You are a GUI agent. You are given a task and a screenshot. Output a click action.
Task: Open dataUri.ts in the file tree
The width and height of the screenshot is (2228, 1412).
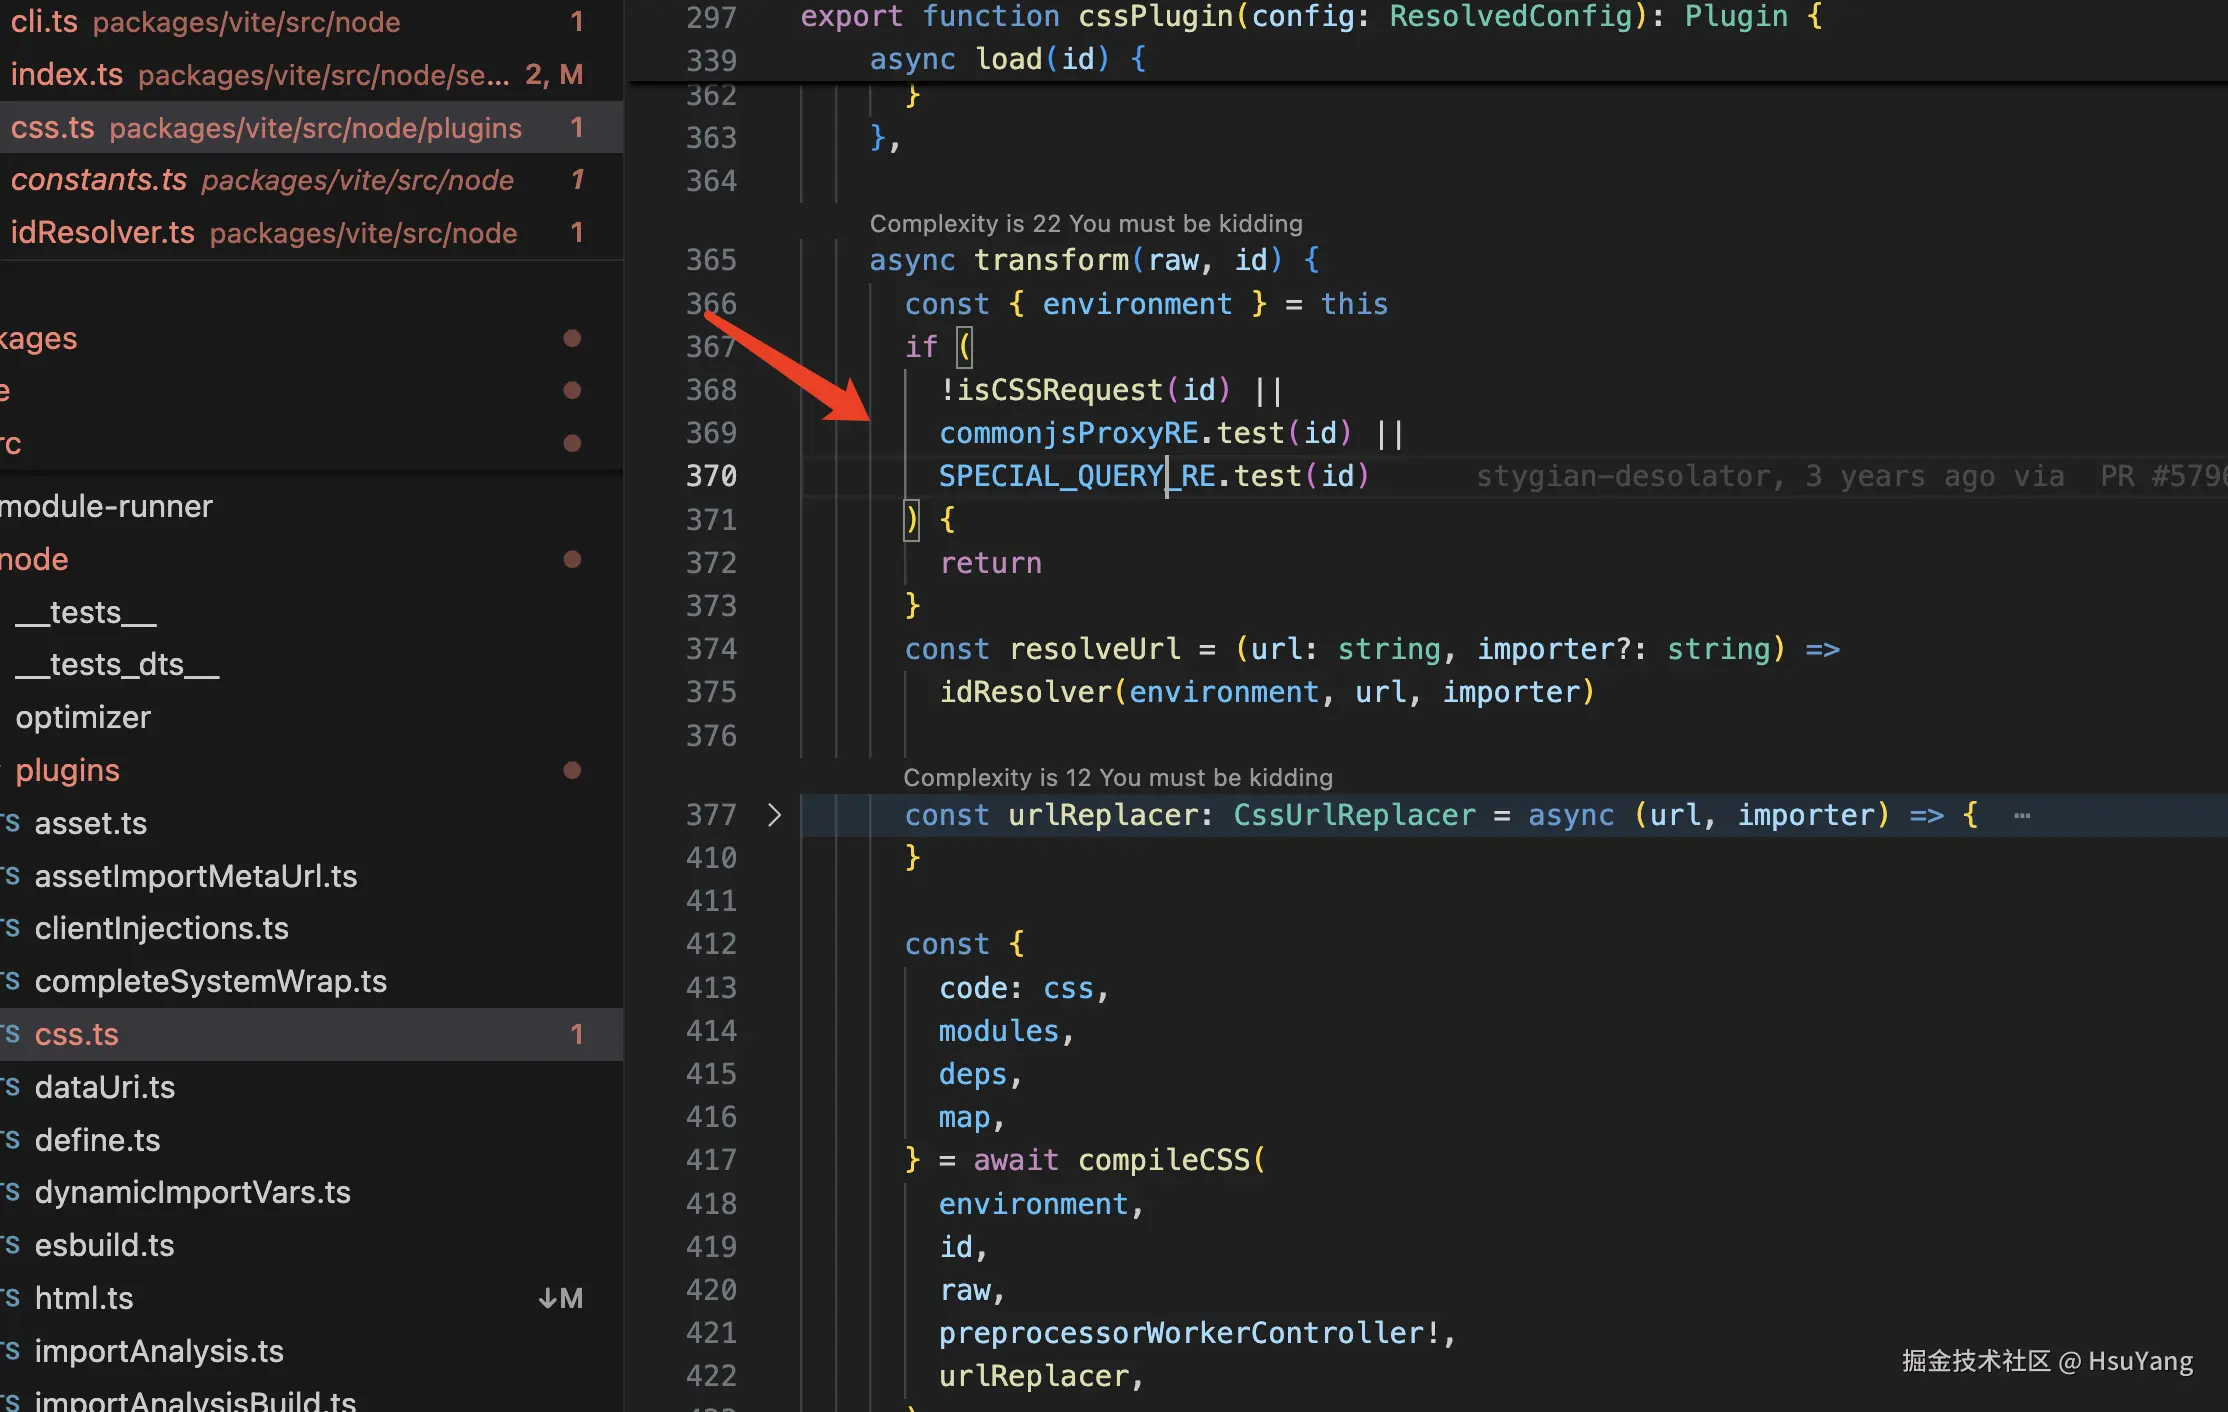104,1087
